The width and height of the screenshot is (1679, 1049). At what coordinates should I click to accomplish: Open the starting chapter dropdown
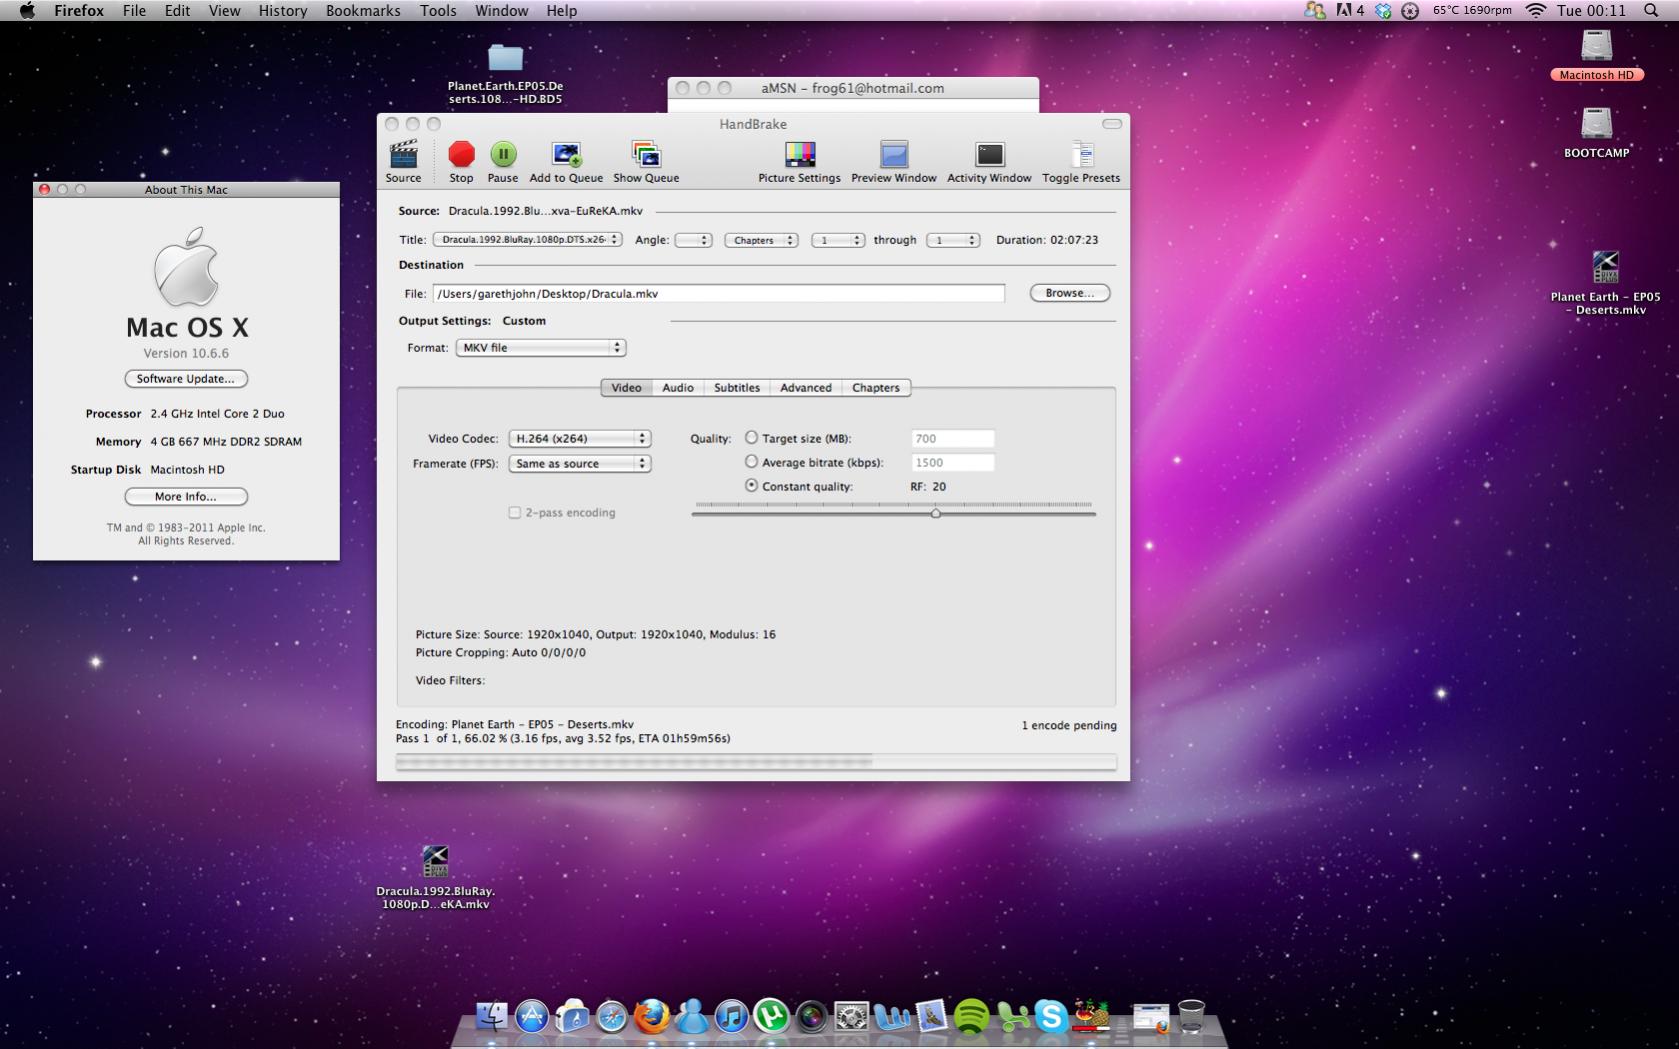pyautogui.click(x=837, y=240)
